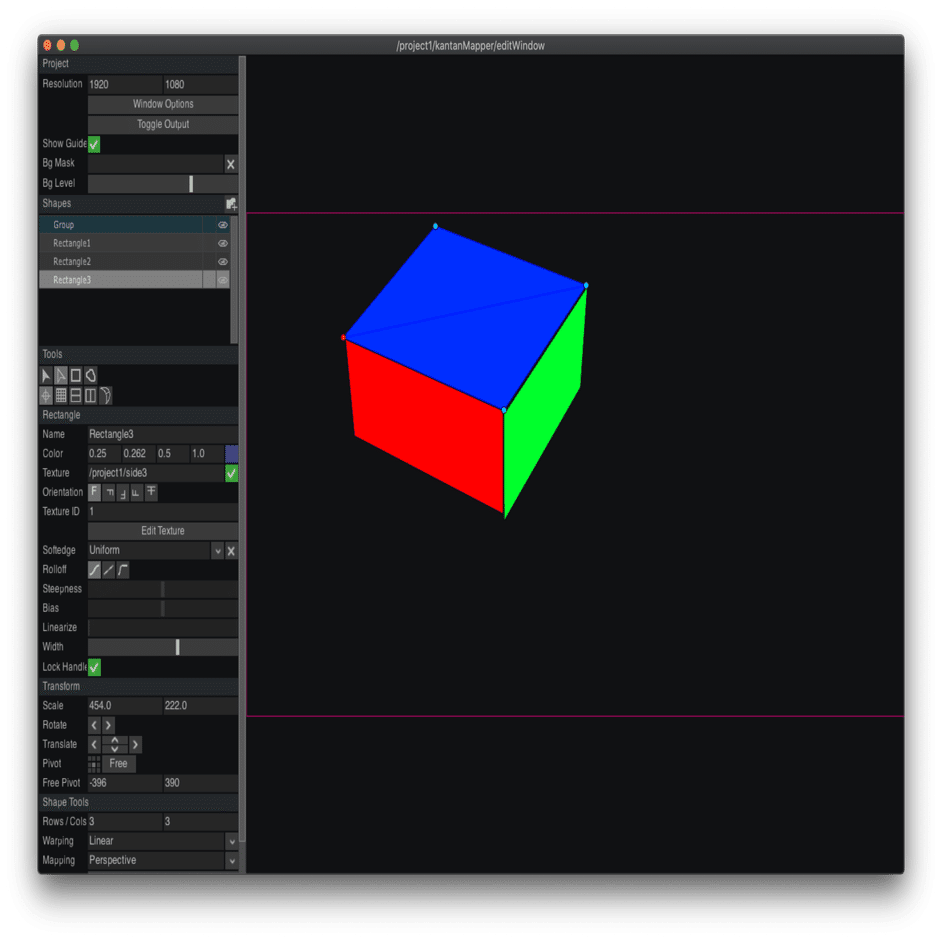Click the Scale Y field 222.0
942x942 pixels.
click(x=201, y=706)
